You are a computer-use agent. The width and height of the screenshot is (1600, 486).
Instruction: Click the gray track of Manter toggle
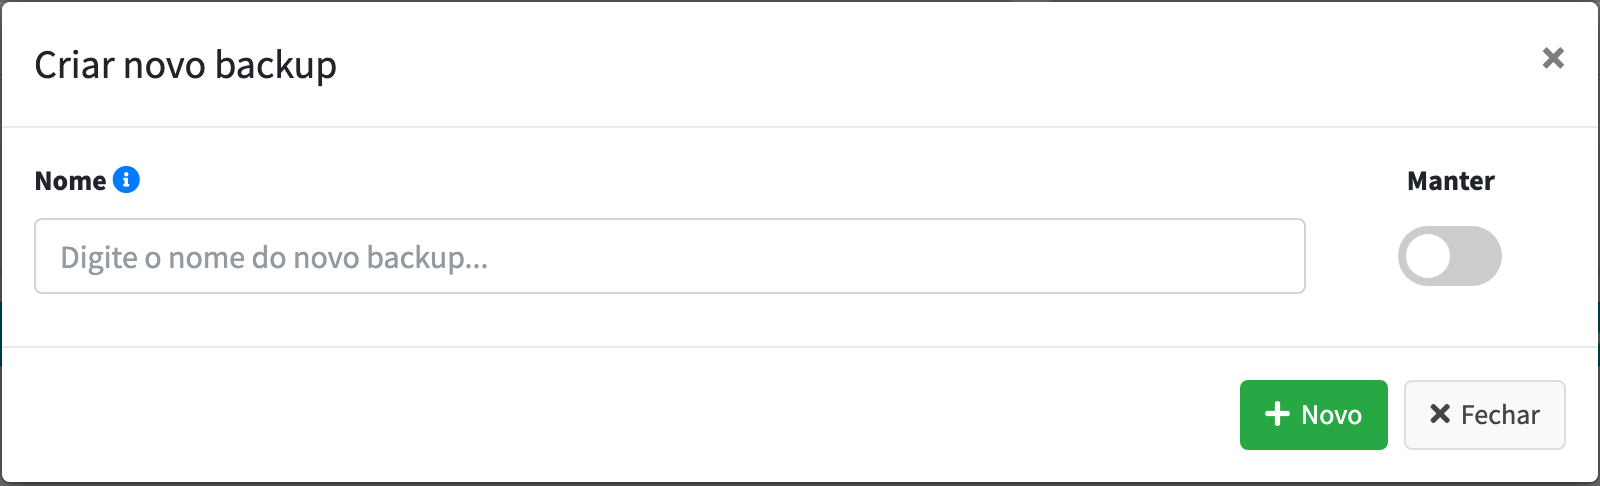coord(1476,256)
